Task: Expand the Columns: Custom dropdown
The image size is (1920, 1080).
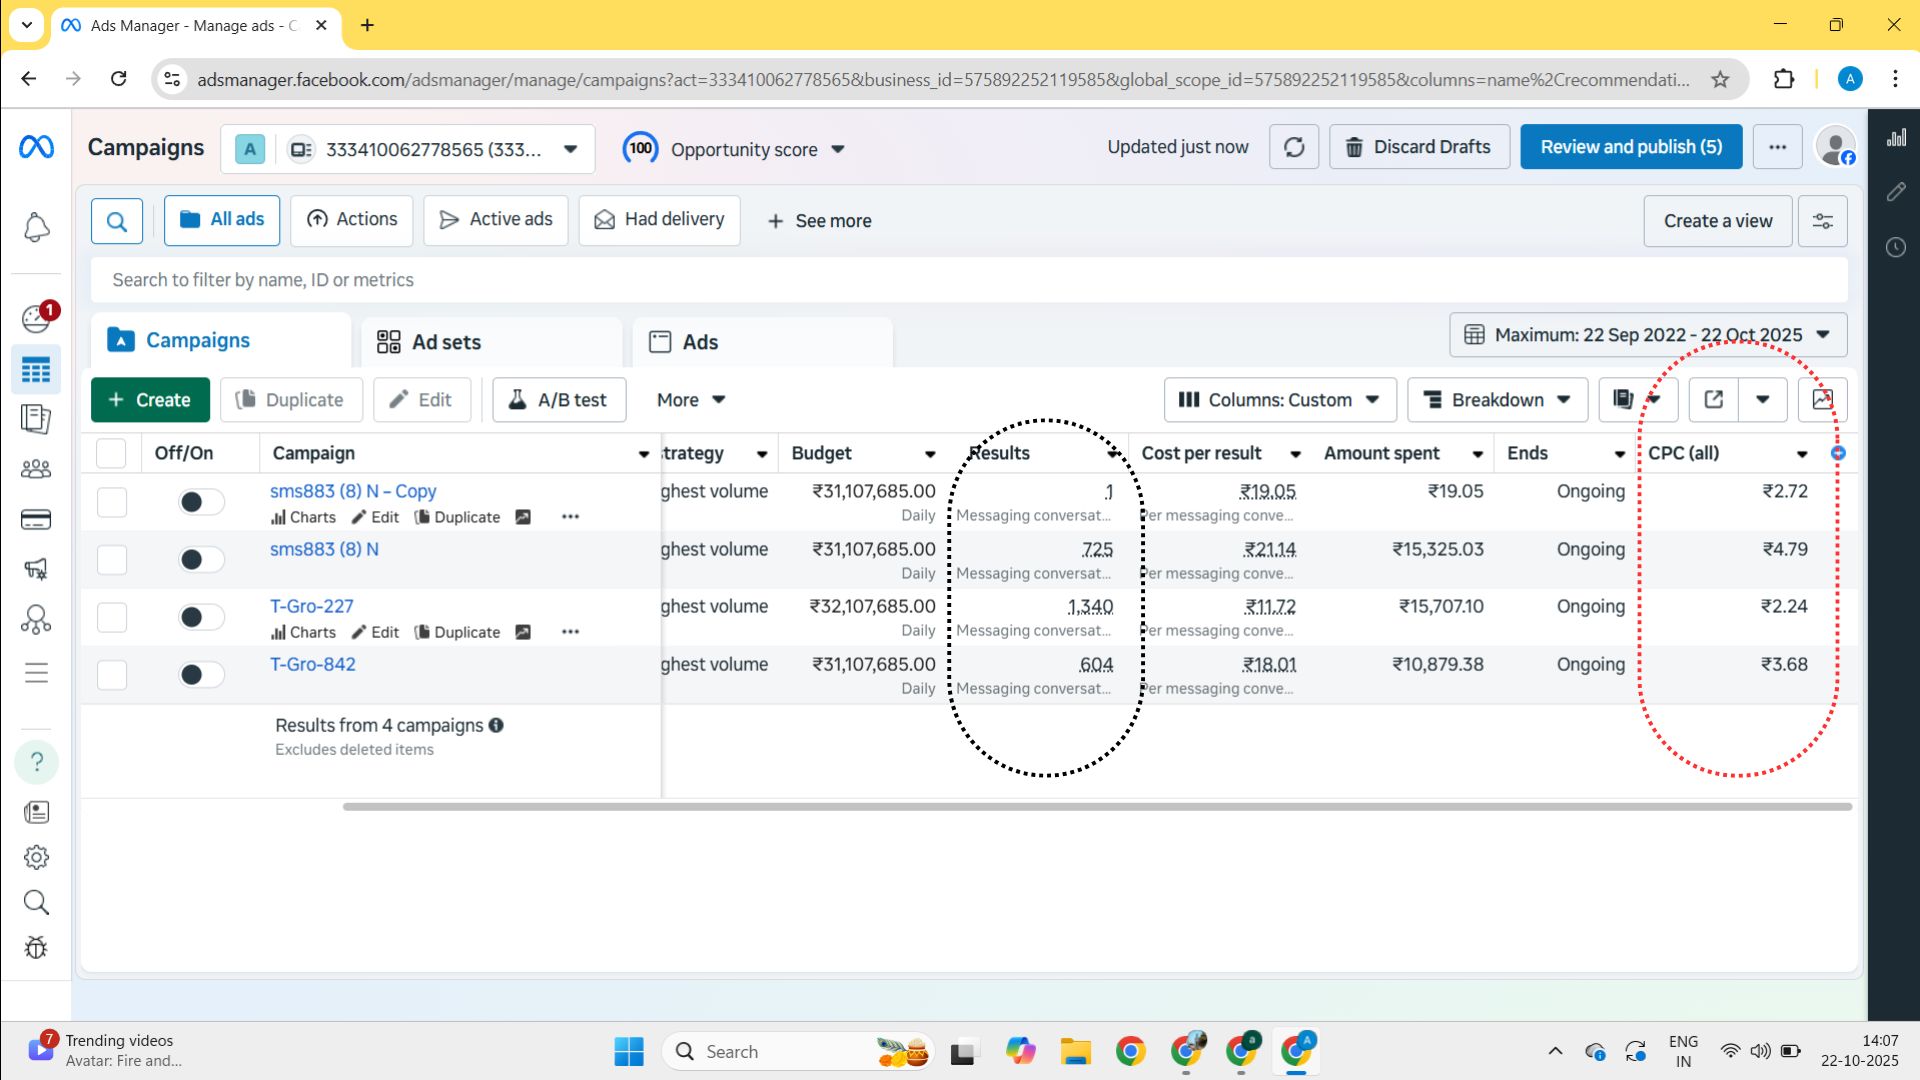Action: pos(1279,399)
